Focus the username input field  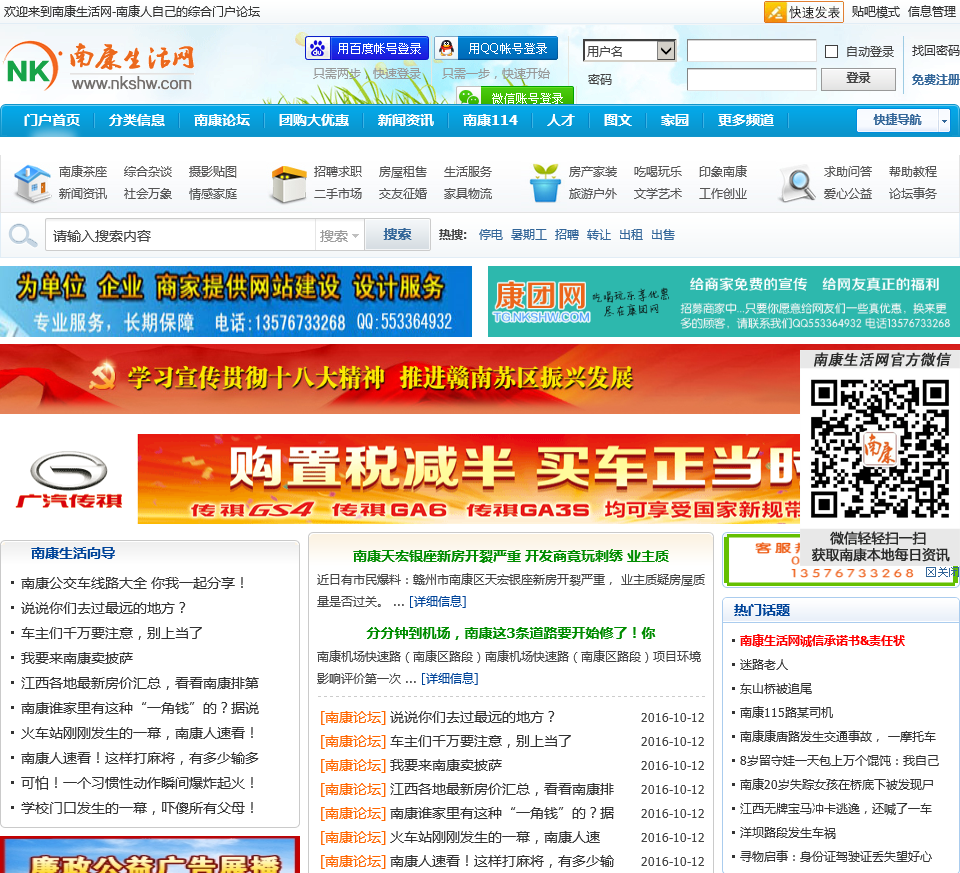click(x=751, y=51)
